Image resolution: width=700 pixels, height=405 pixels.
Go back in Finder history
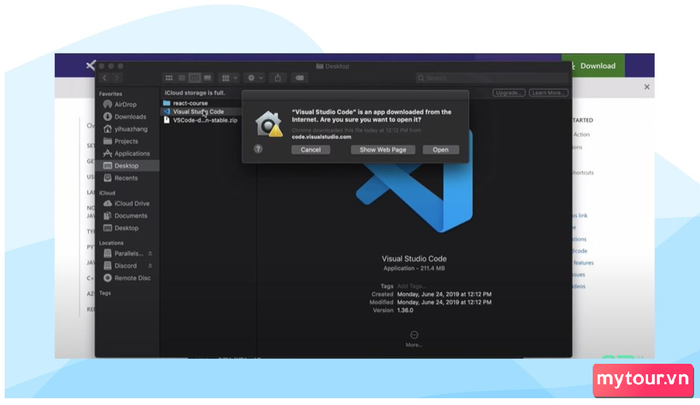click(104, 78)
